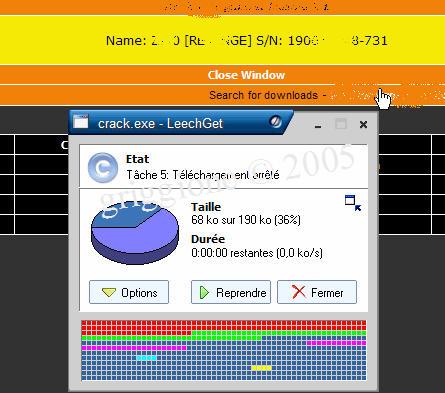Image resolution: width=445 pixels, height=393 pixels.
Task: Click the red X icon on Fermer
Action: click(298, 292)
